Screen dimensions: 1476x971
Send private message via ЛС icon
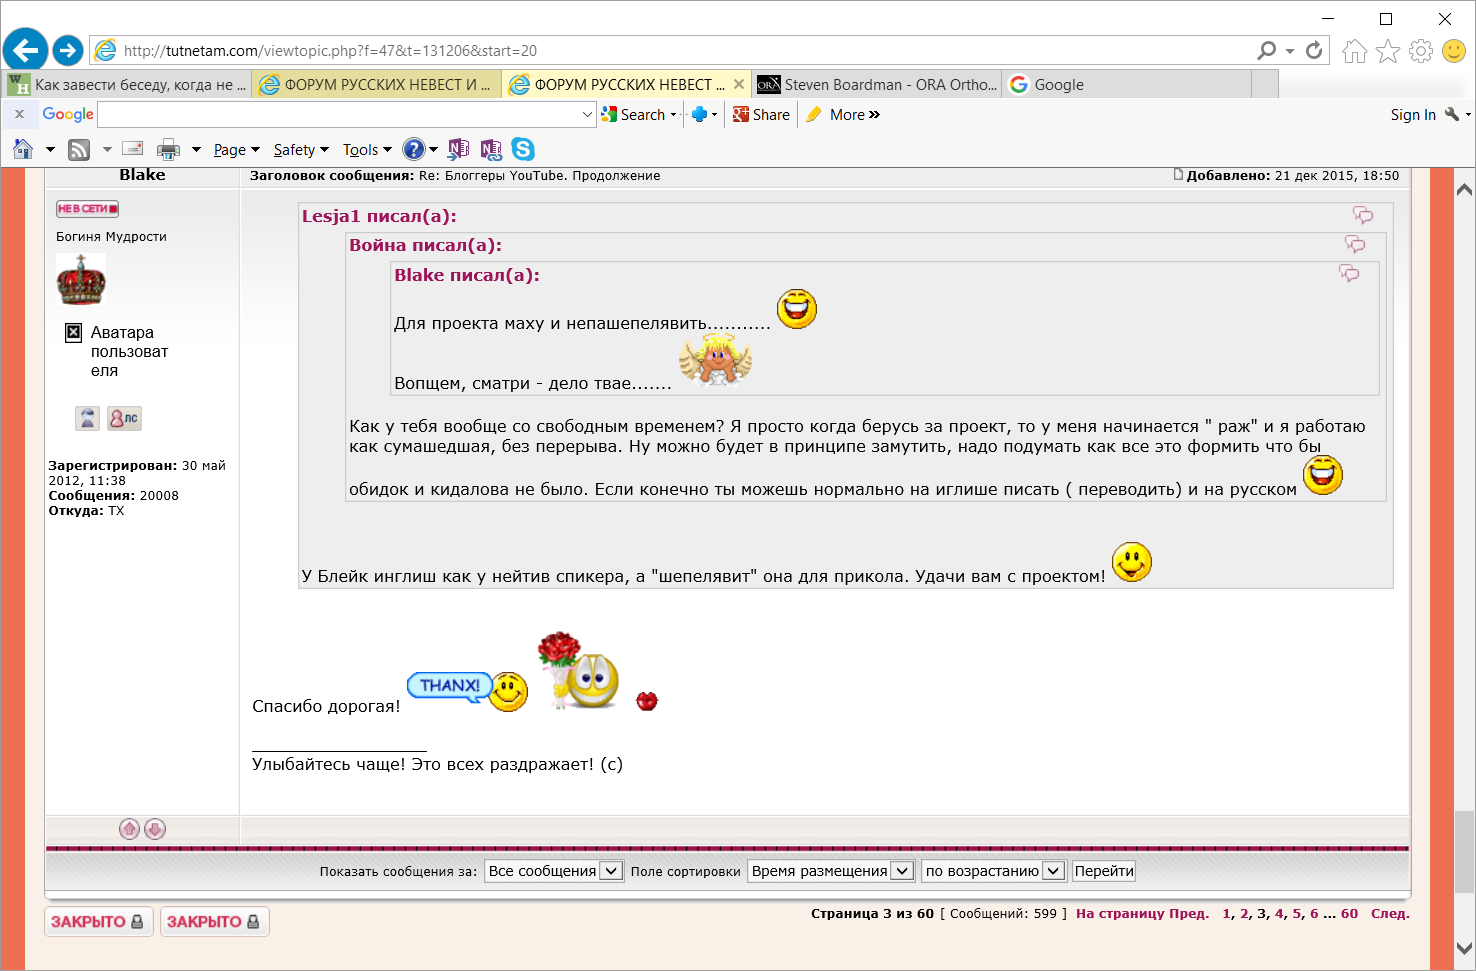pos(125,418)
